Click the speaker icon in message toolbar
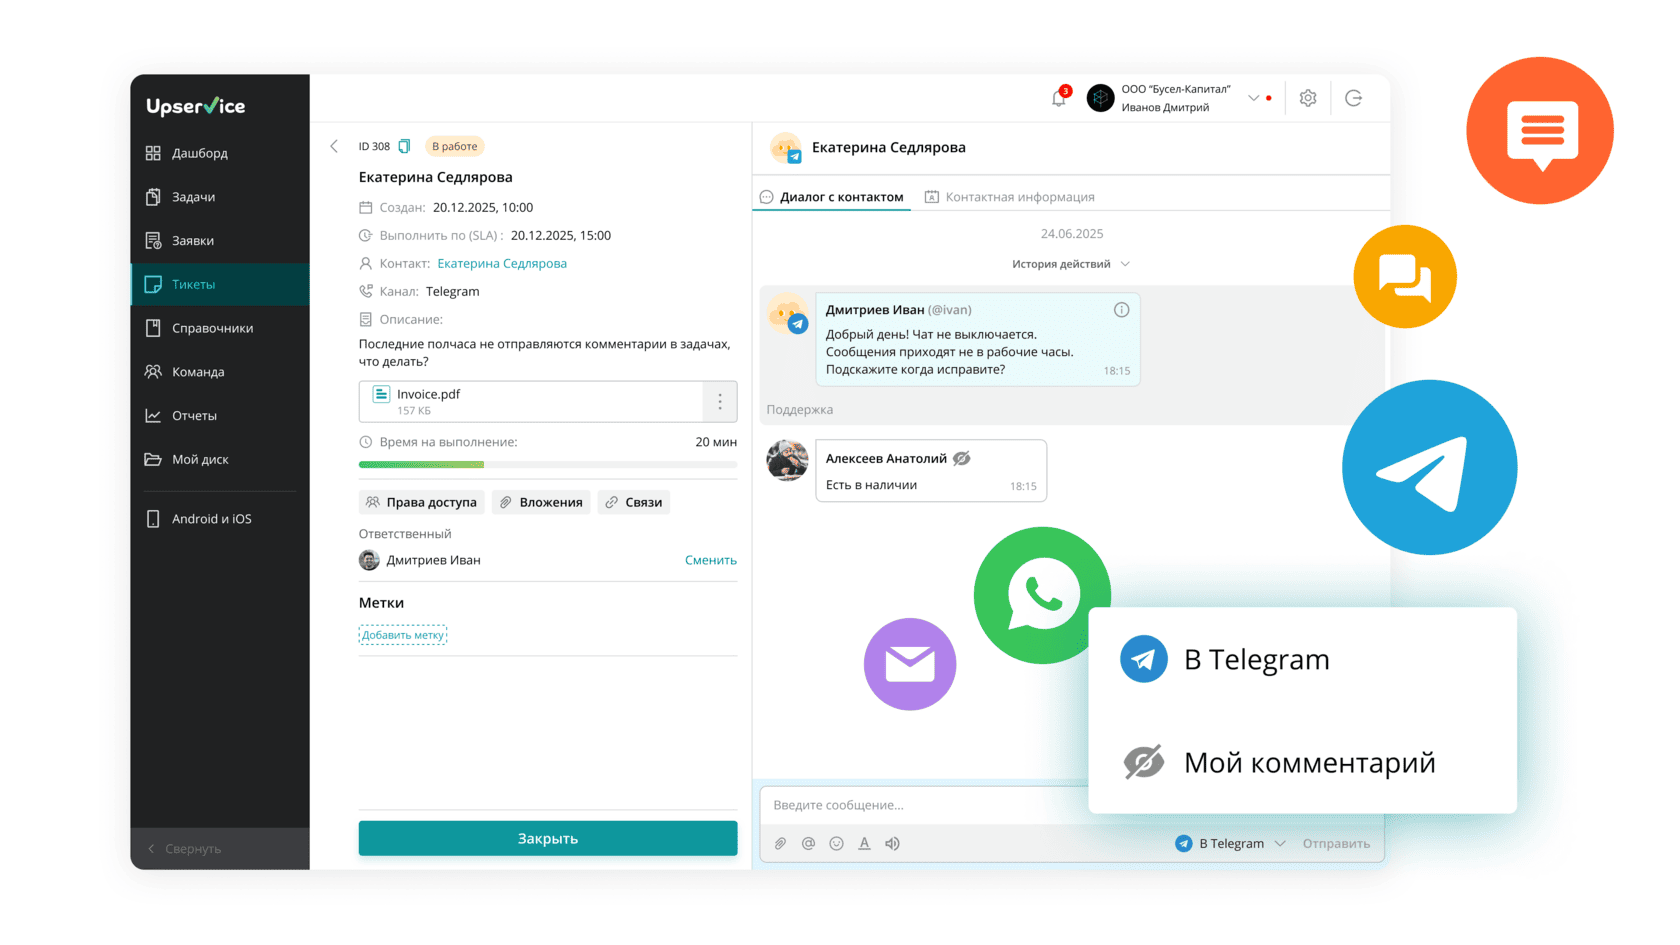 [x=892, y=843]
